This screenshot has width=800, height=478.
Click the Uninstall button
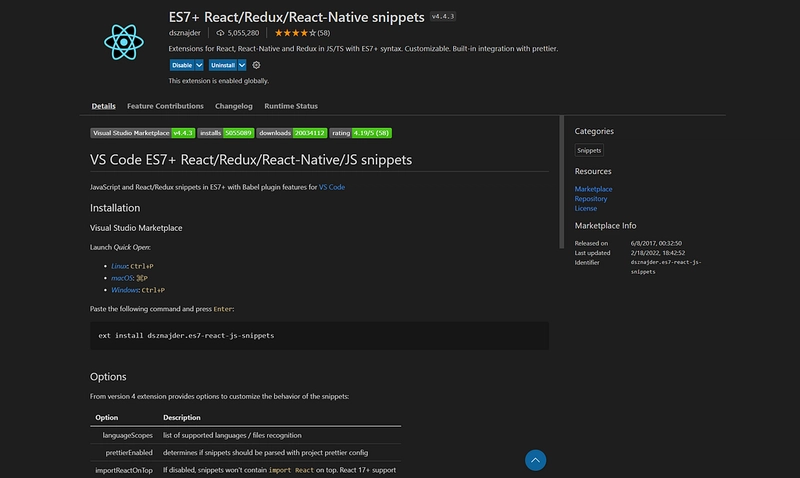pos(223,65)
